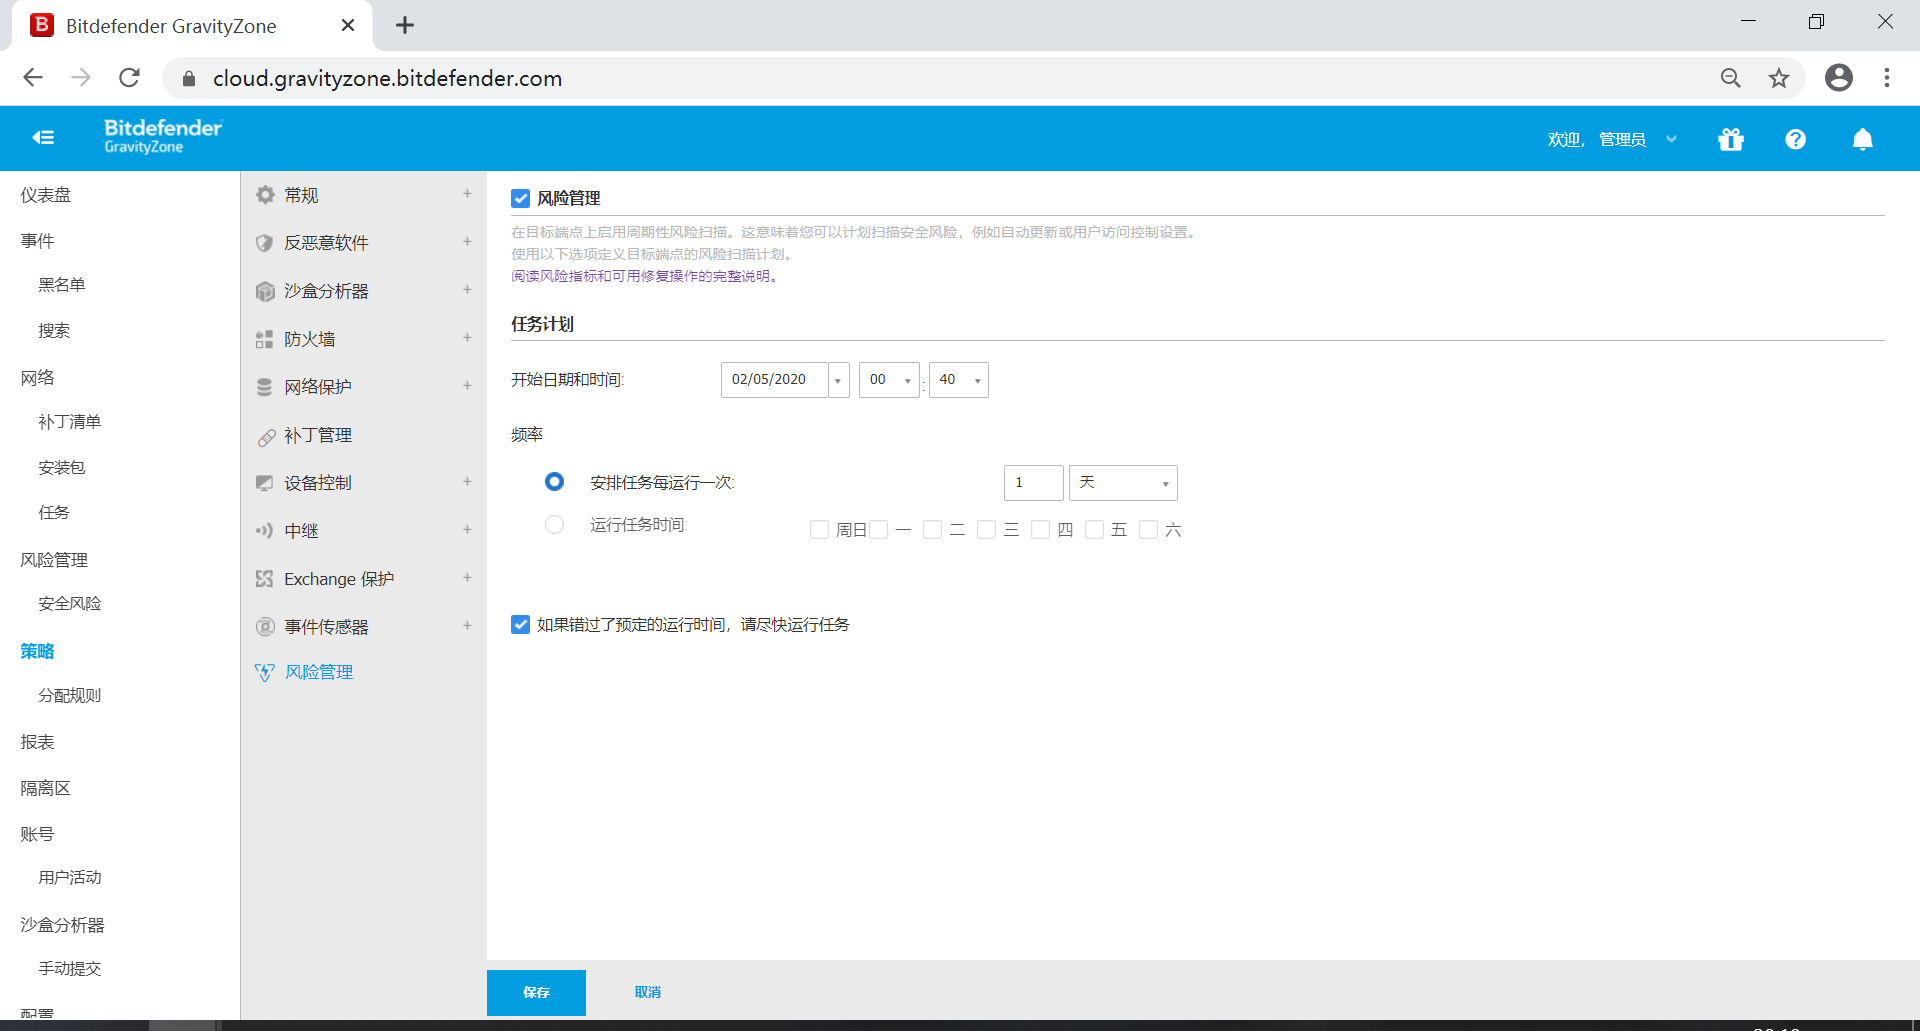Click the 设备控制 monitor icon
This screenshot has height=1031, width=1920.
pos(264,483)
